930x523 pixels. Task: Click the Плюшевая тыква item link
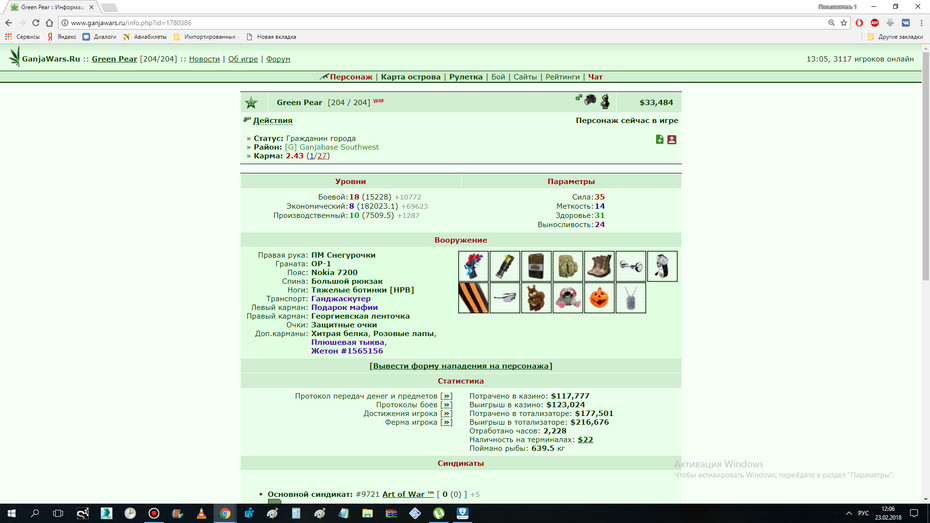point(348,342)
